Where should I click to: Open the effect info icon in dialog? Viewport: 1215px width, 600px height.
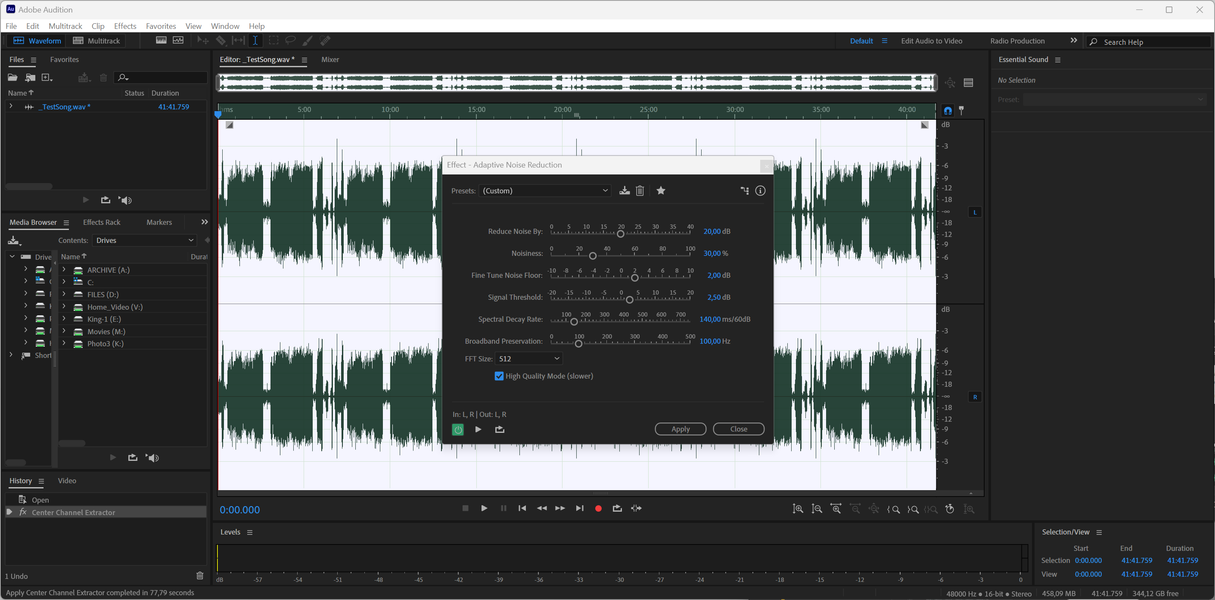[760, 191]
